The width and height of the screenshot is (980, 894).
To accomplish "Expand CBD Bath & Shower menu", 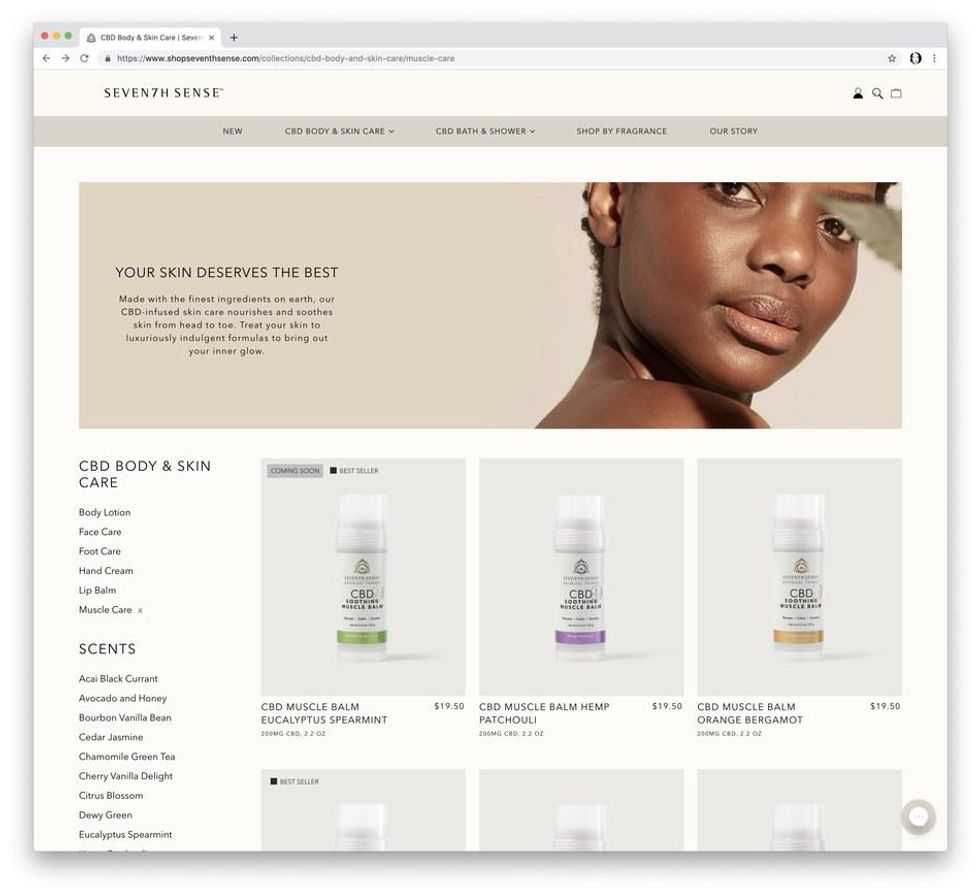I will pos(485,131).
